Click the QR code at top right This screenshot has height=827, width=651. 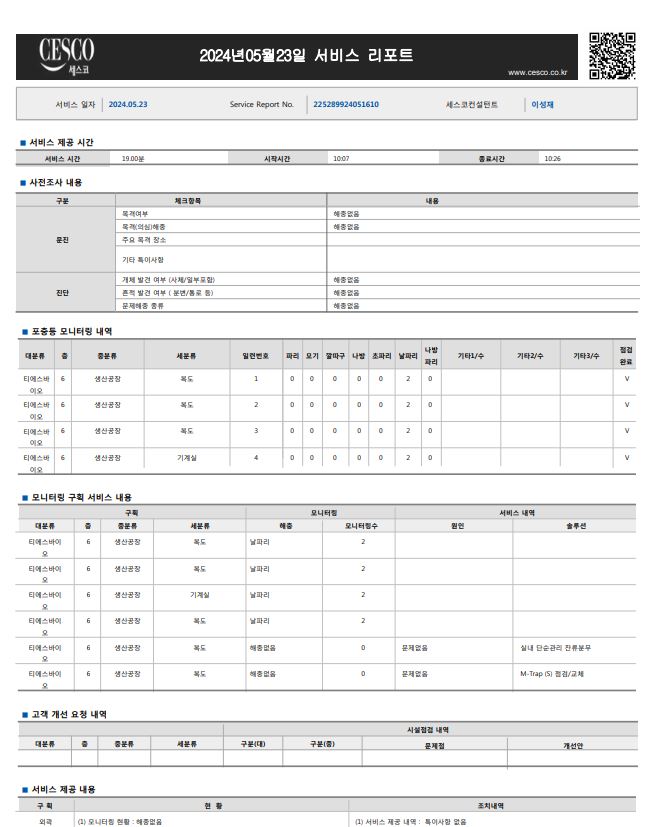point(611,56)
